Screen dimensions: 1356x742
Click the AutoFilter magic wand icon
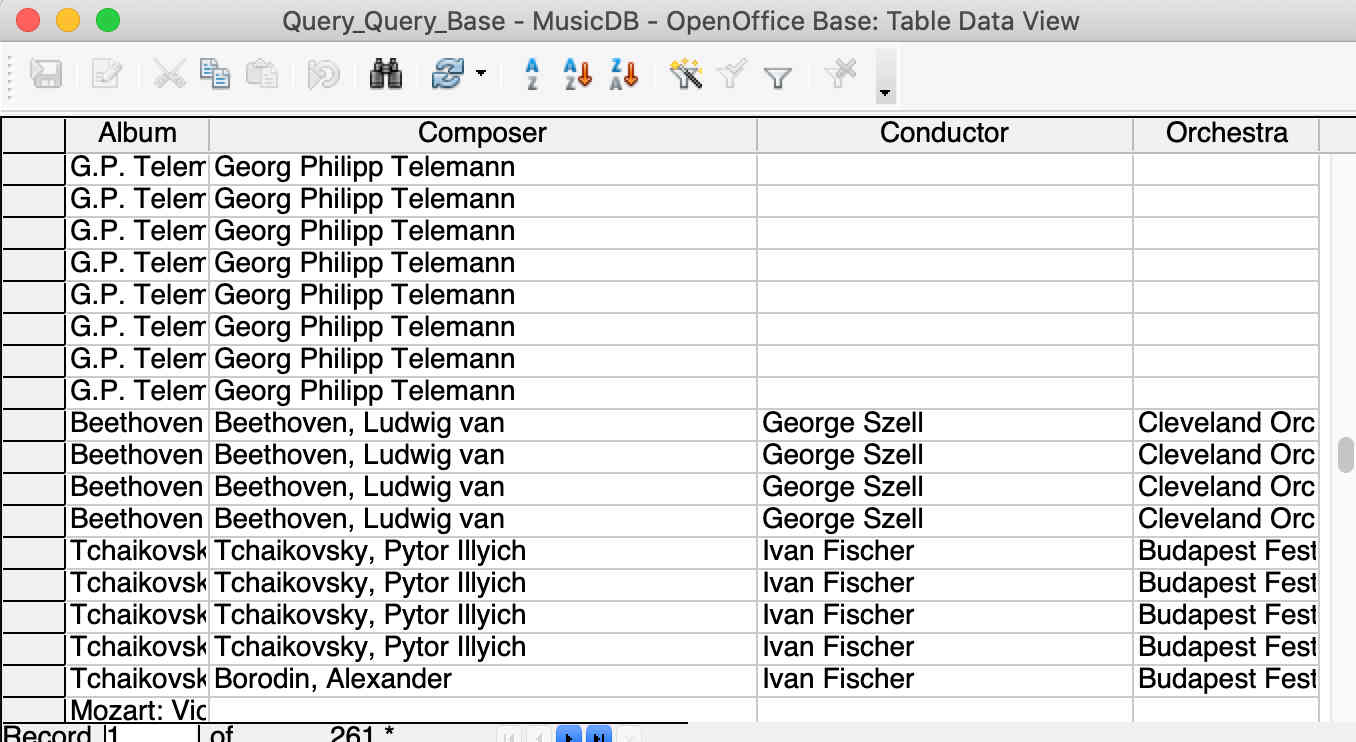686,74
